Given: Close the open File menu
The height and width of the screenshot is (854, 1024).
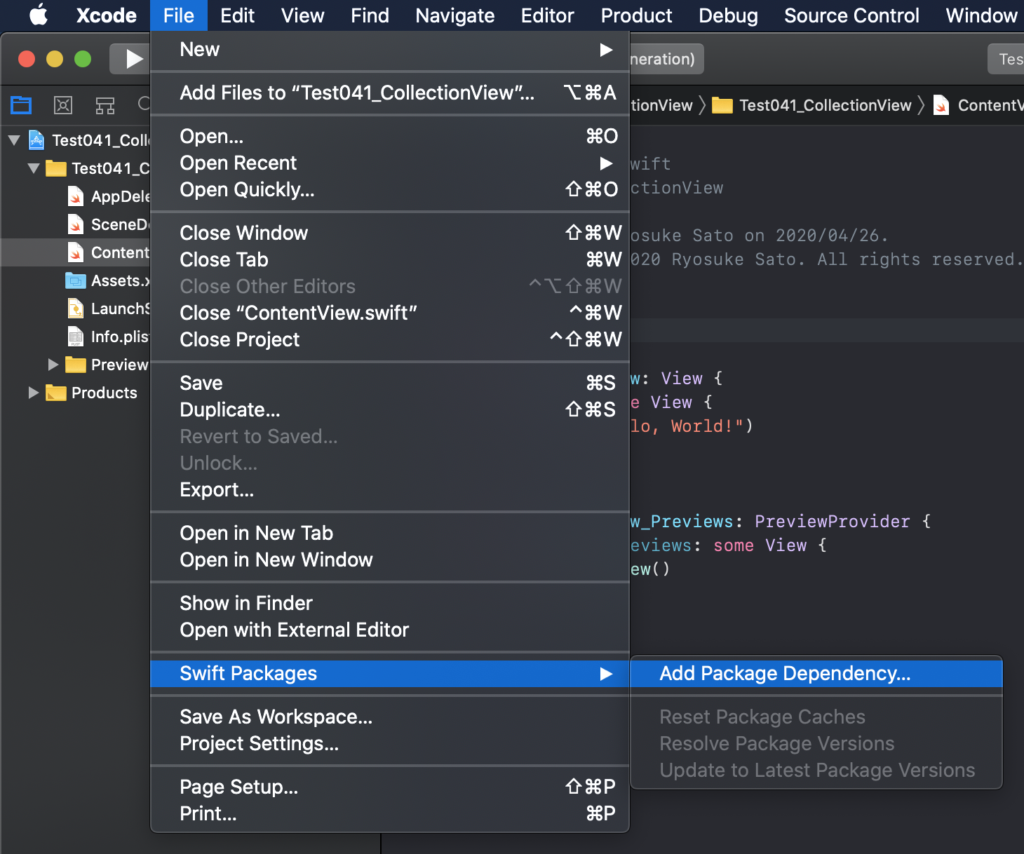Looking at the screenshot, I should [x=178, y=15].
